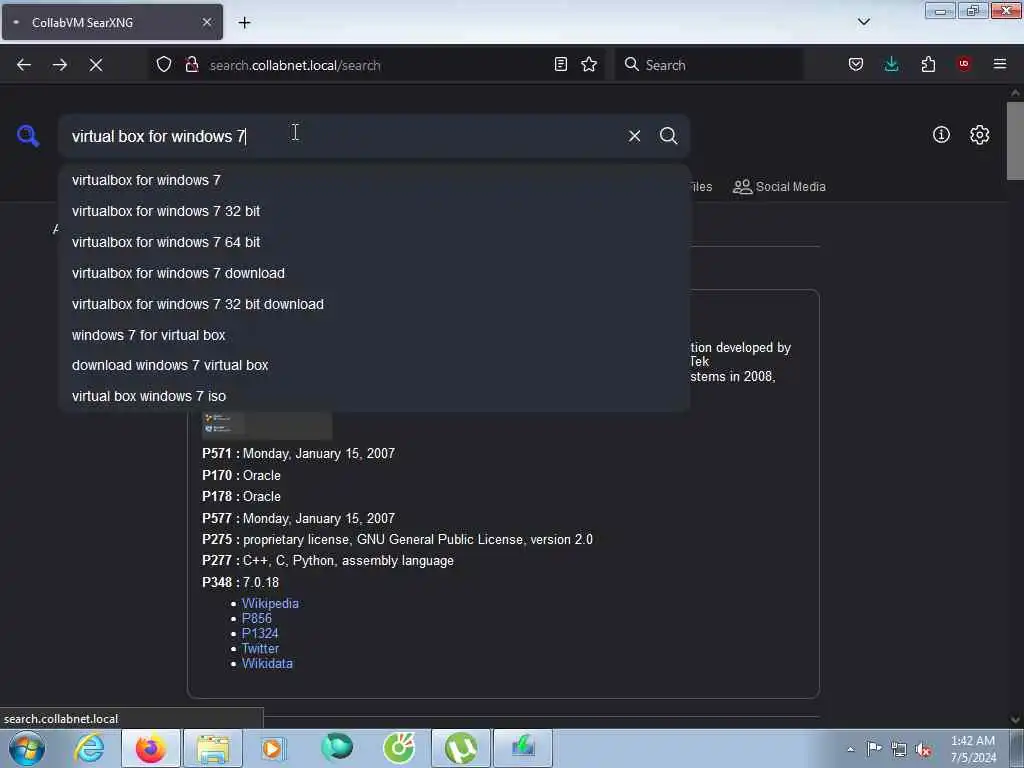Open Windows Media Player taskbar icon
This screenshot has height=768, width=1024.
tap(274, 748)
